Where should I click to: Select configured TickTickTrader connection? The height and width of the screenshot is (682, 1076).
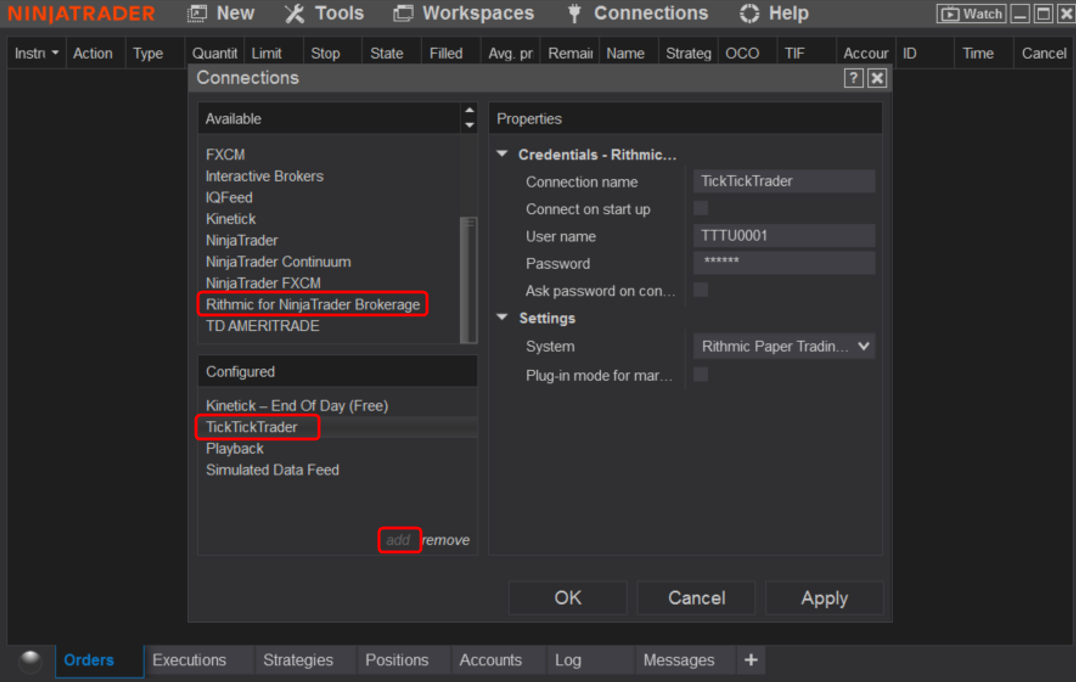tap(251, 427)
